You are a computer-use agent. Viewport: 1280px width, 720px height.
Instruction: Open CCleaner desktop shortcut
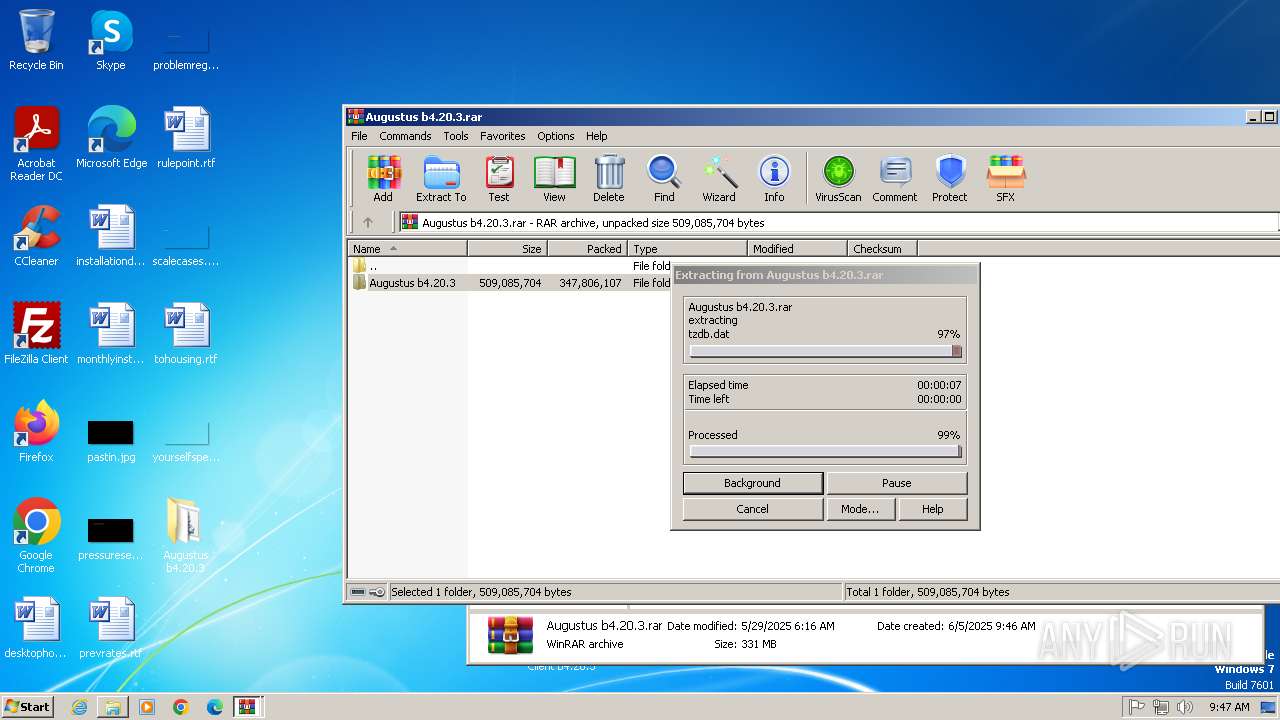(x=36, y=236)
